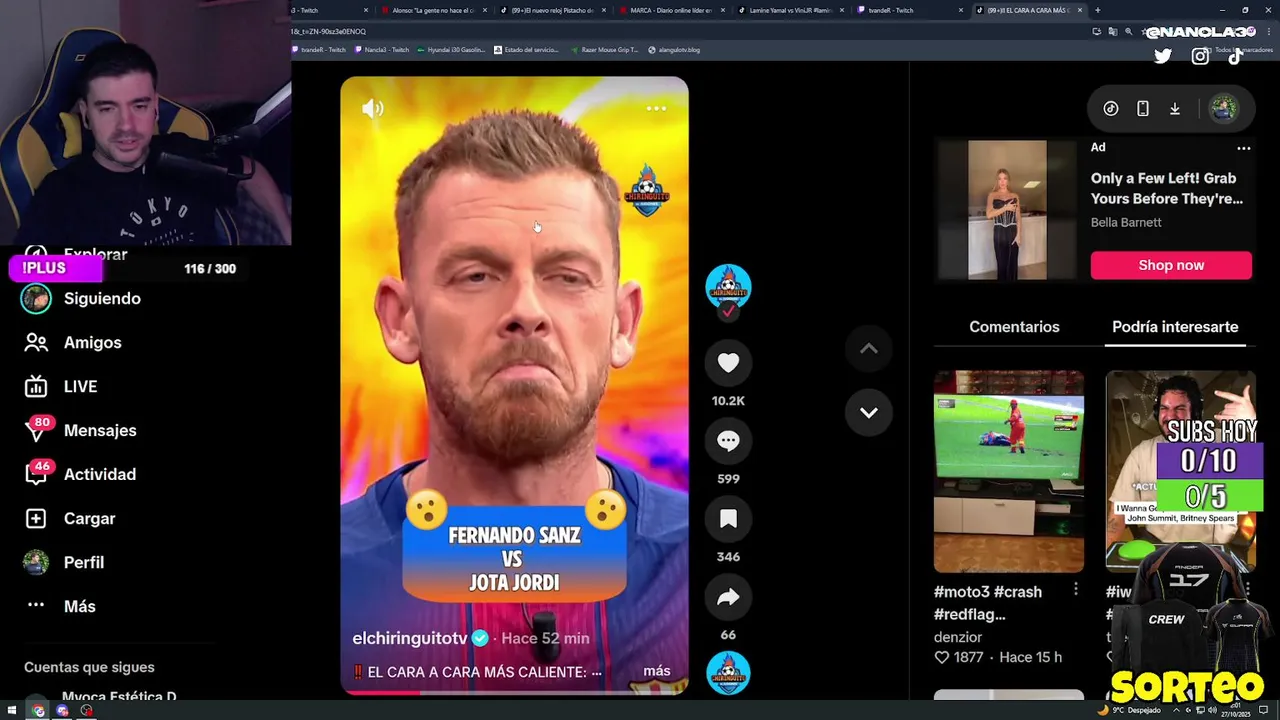Open Siguiendo in the sidebar
1280x720 pixels.
(102, 298)
